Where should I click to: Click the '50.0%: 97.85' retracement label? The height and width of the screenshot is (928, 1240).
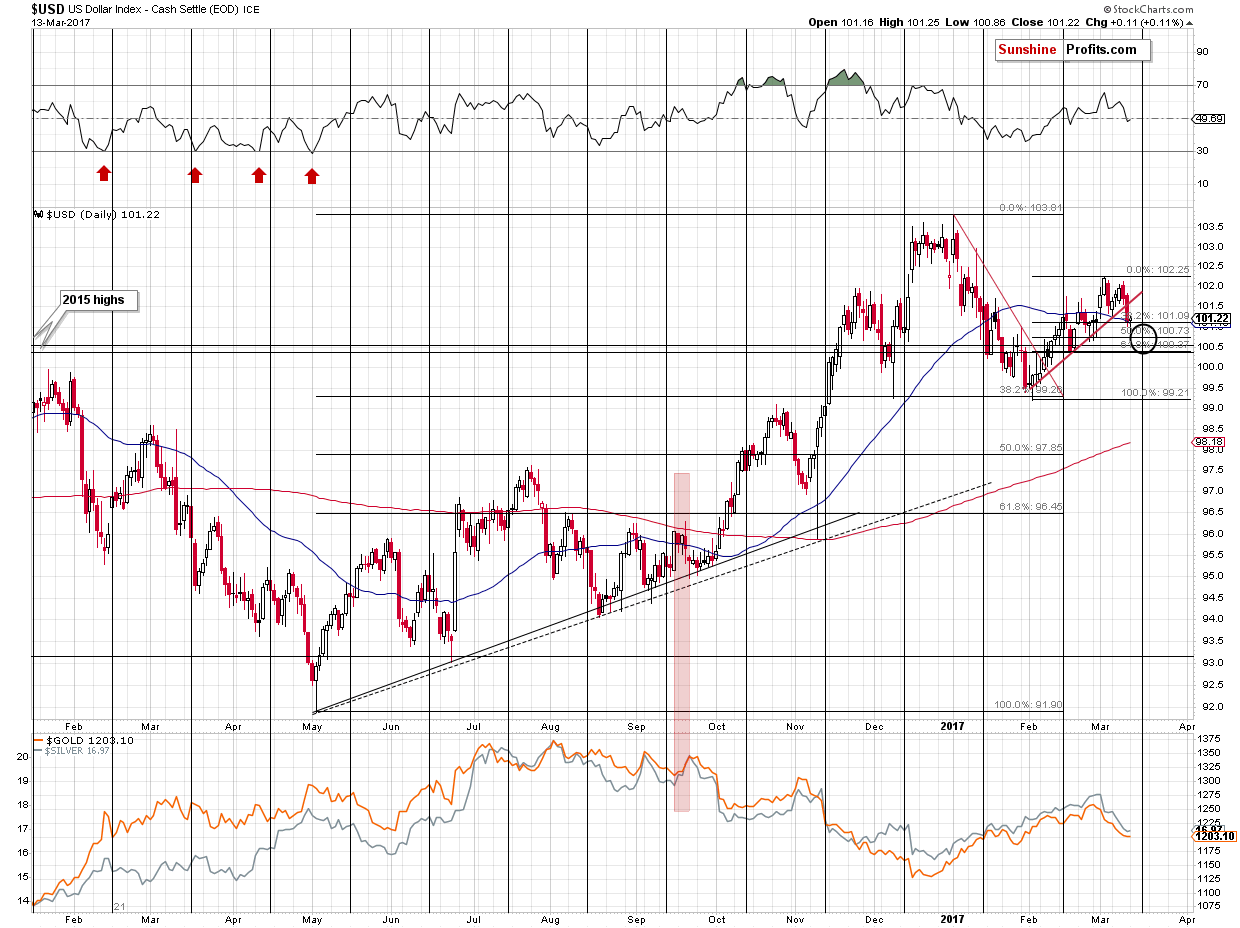point(1030,447)
